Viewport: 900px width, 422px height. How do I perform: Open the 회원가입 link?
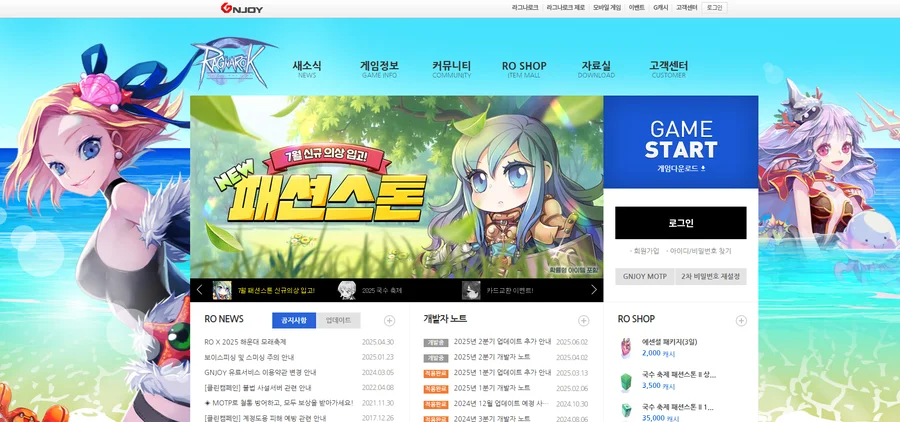click(x=646, y=251)
